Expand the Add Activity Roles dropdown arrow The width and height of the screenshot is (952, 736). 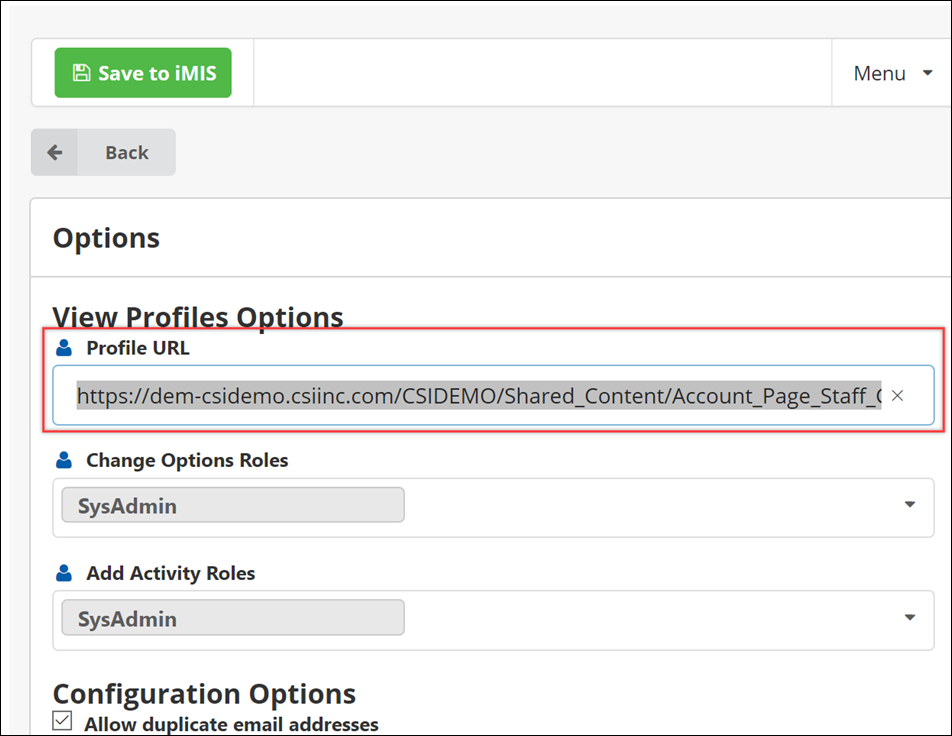pos(909,618)
